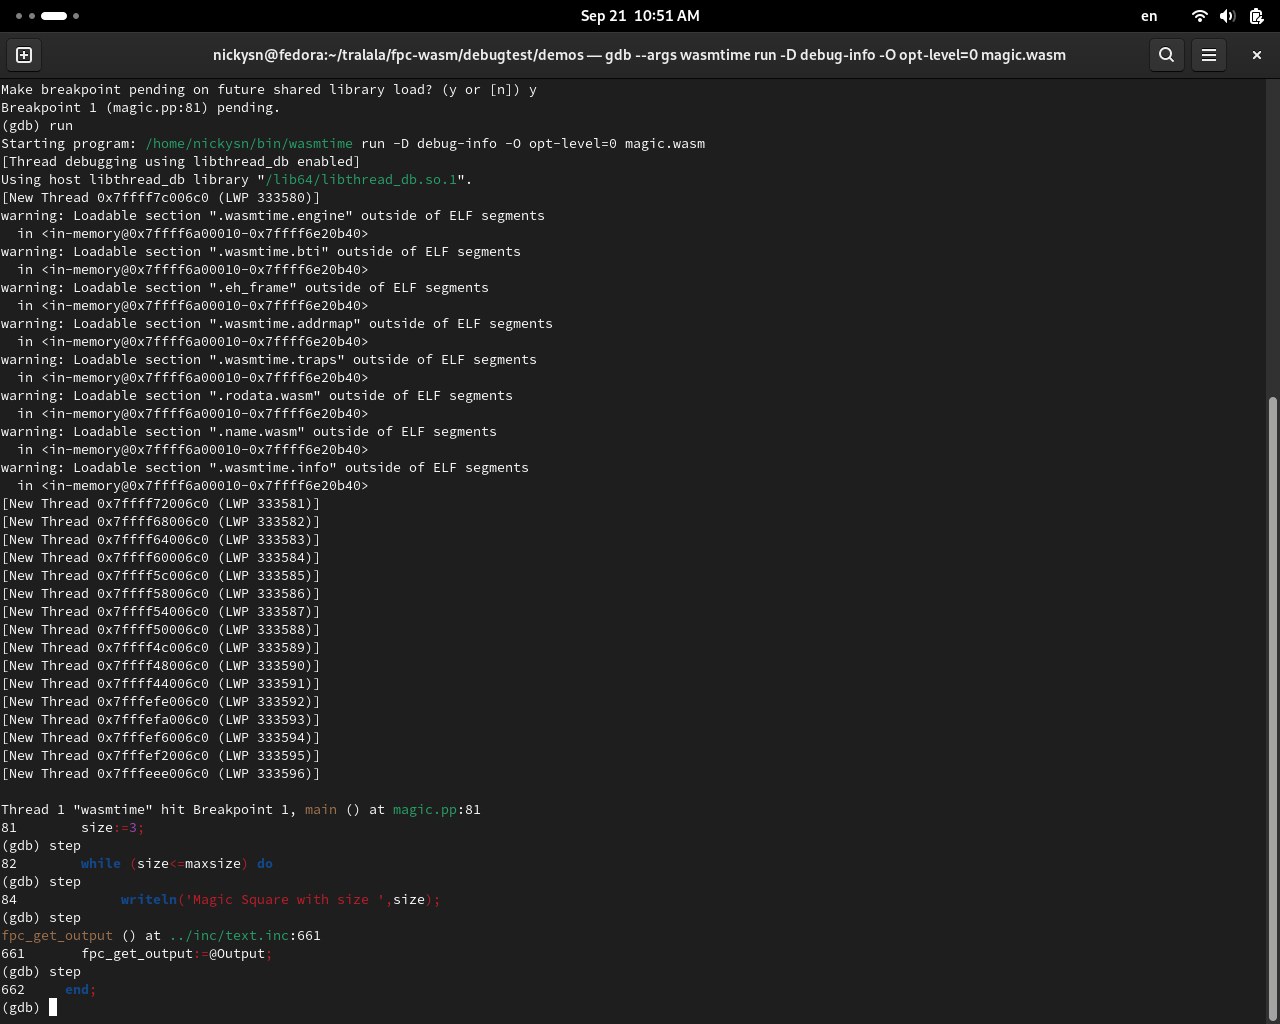
Task: Click the '.wasmtime.traps' warning line
Action: (x=269, y=359)
